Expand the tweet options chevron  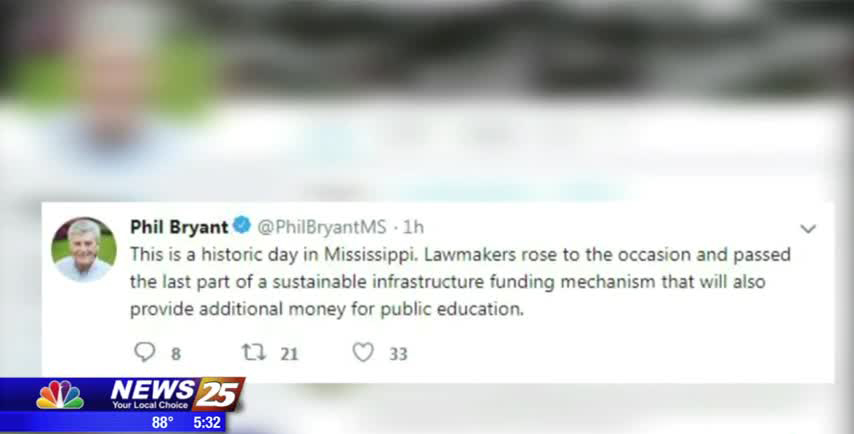click(x=808, y=229)
